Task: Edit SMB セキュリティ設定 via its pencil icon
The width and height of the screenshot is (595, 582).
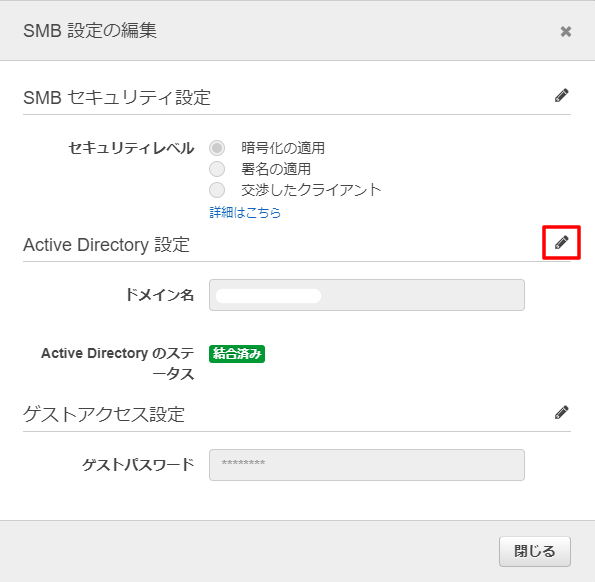Action: (x=562, y=95)
